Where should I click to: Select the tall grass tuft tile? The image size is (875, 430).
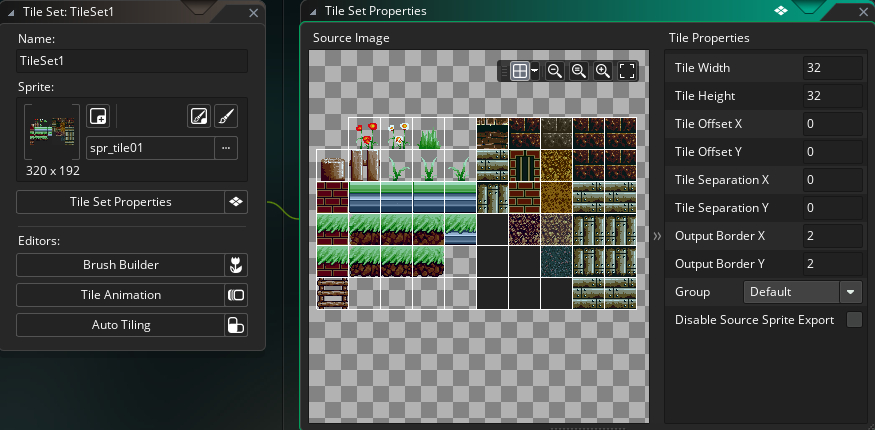pos(429,133)
